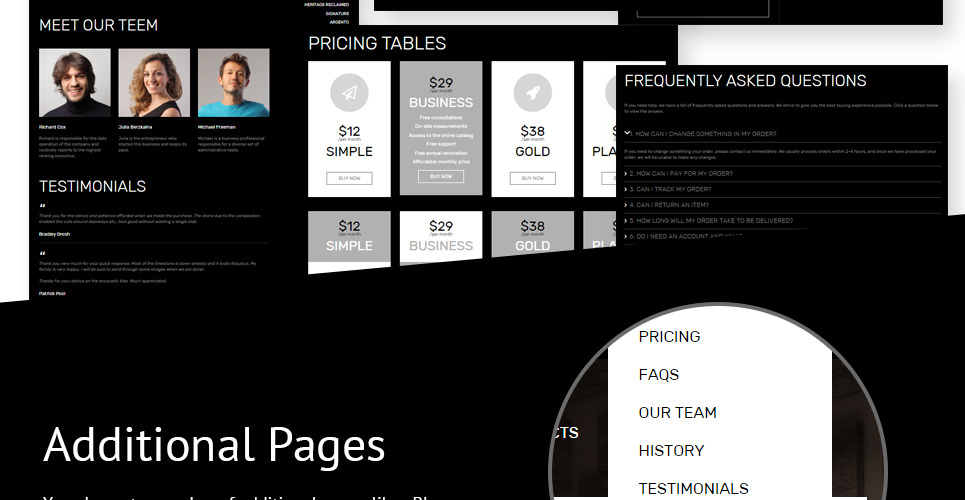Click the quote mark above Patrick Pool's testimonial
The width and height of the screenshot is (965, 500).
coord(42,254)
